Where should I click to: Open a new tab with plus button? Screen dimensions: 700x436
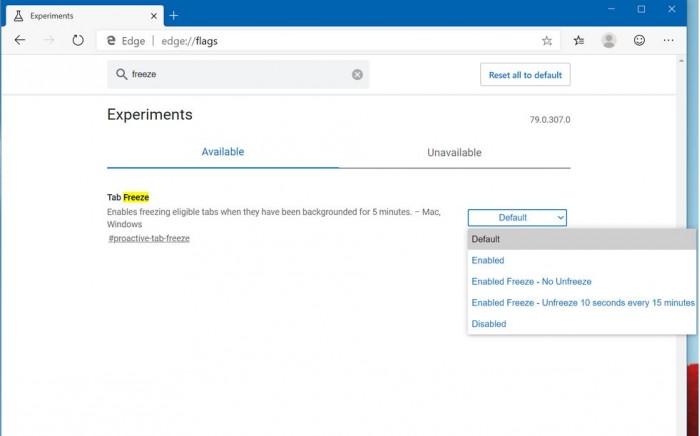click(174, 16)
